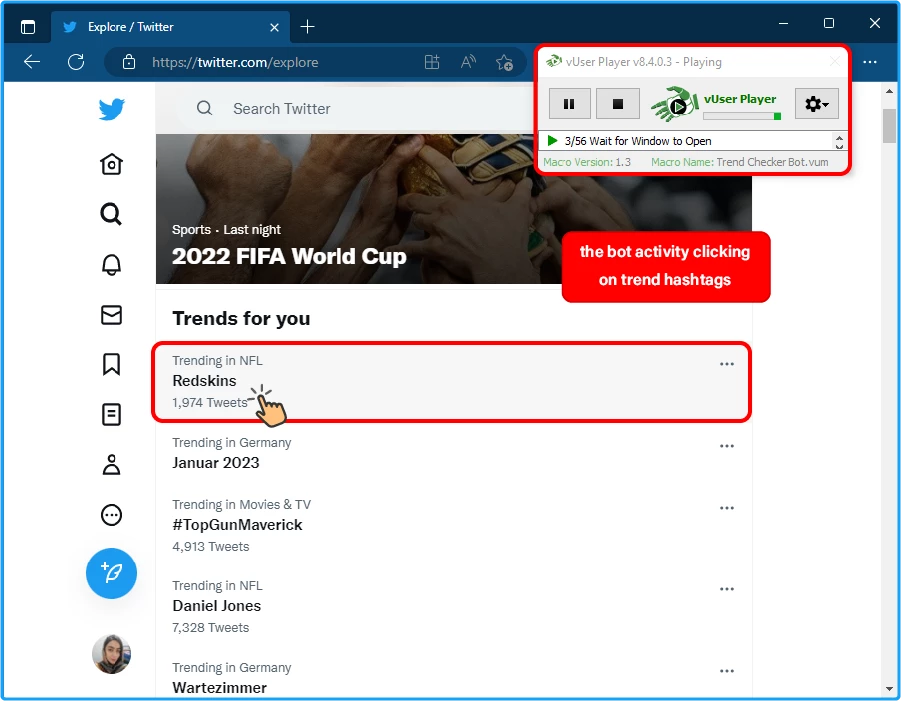Add page to favorites star icon
901x701 pixels.
(505, 62)
